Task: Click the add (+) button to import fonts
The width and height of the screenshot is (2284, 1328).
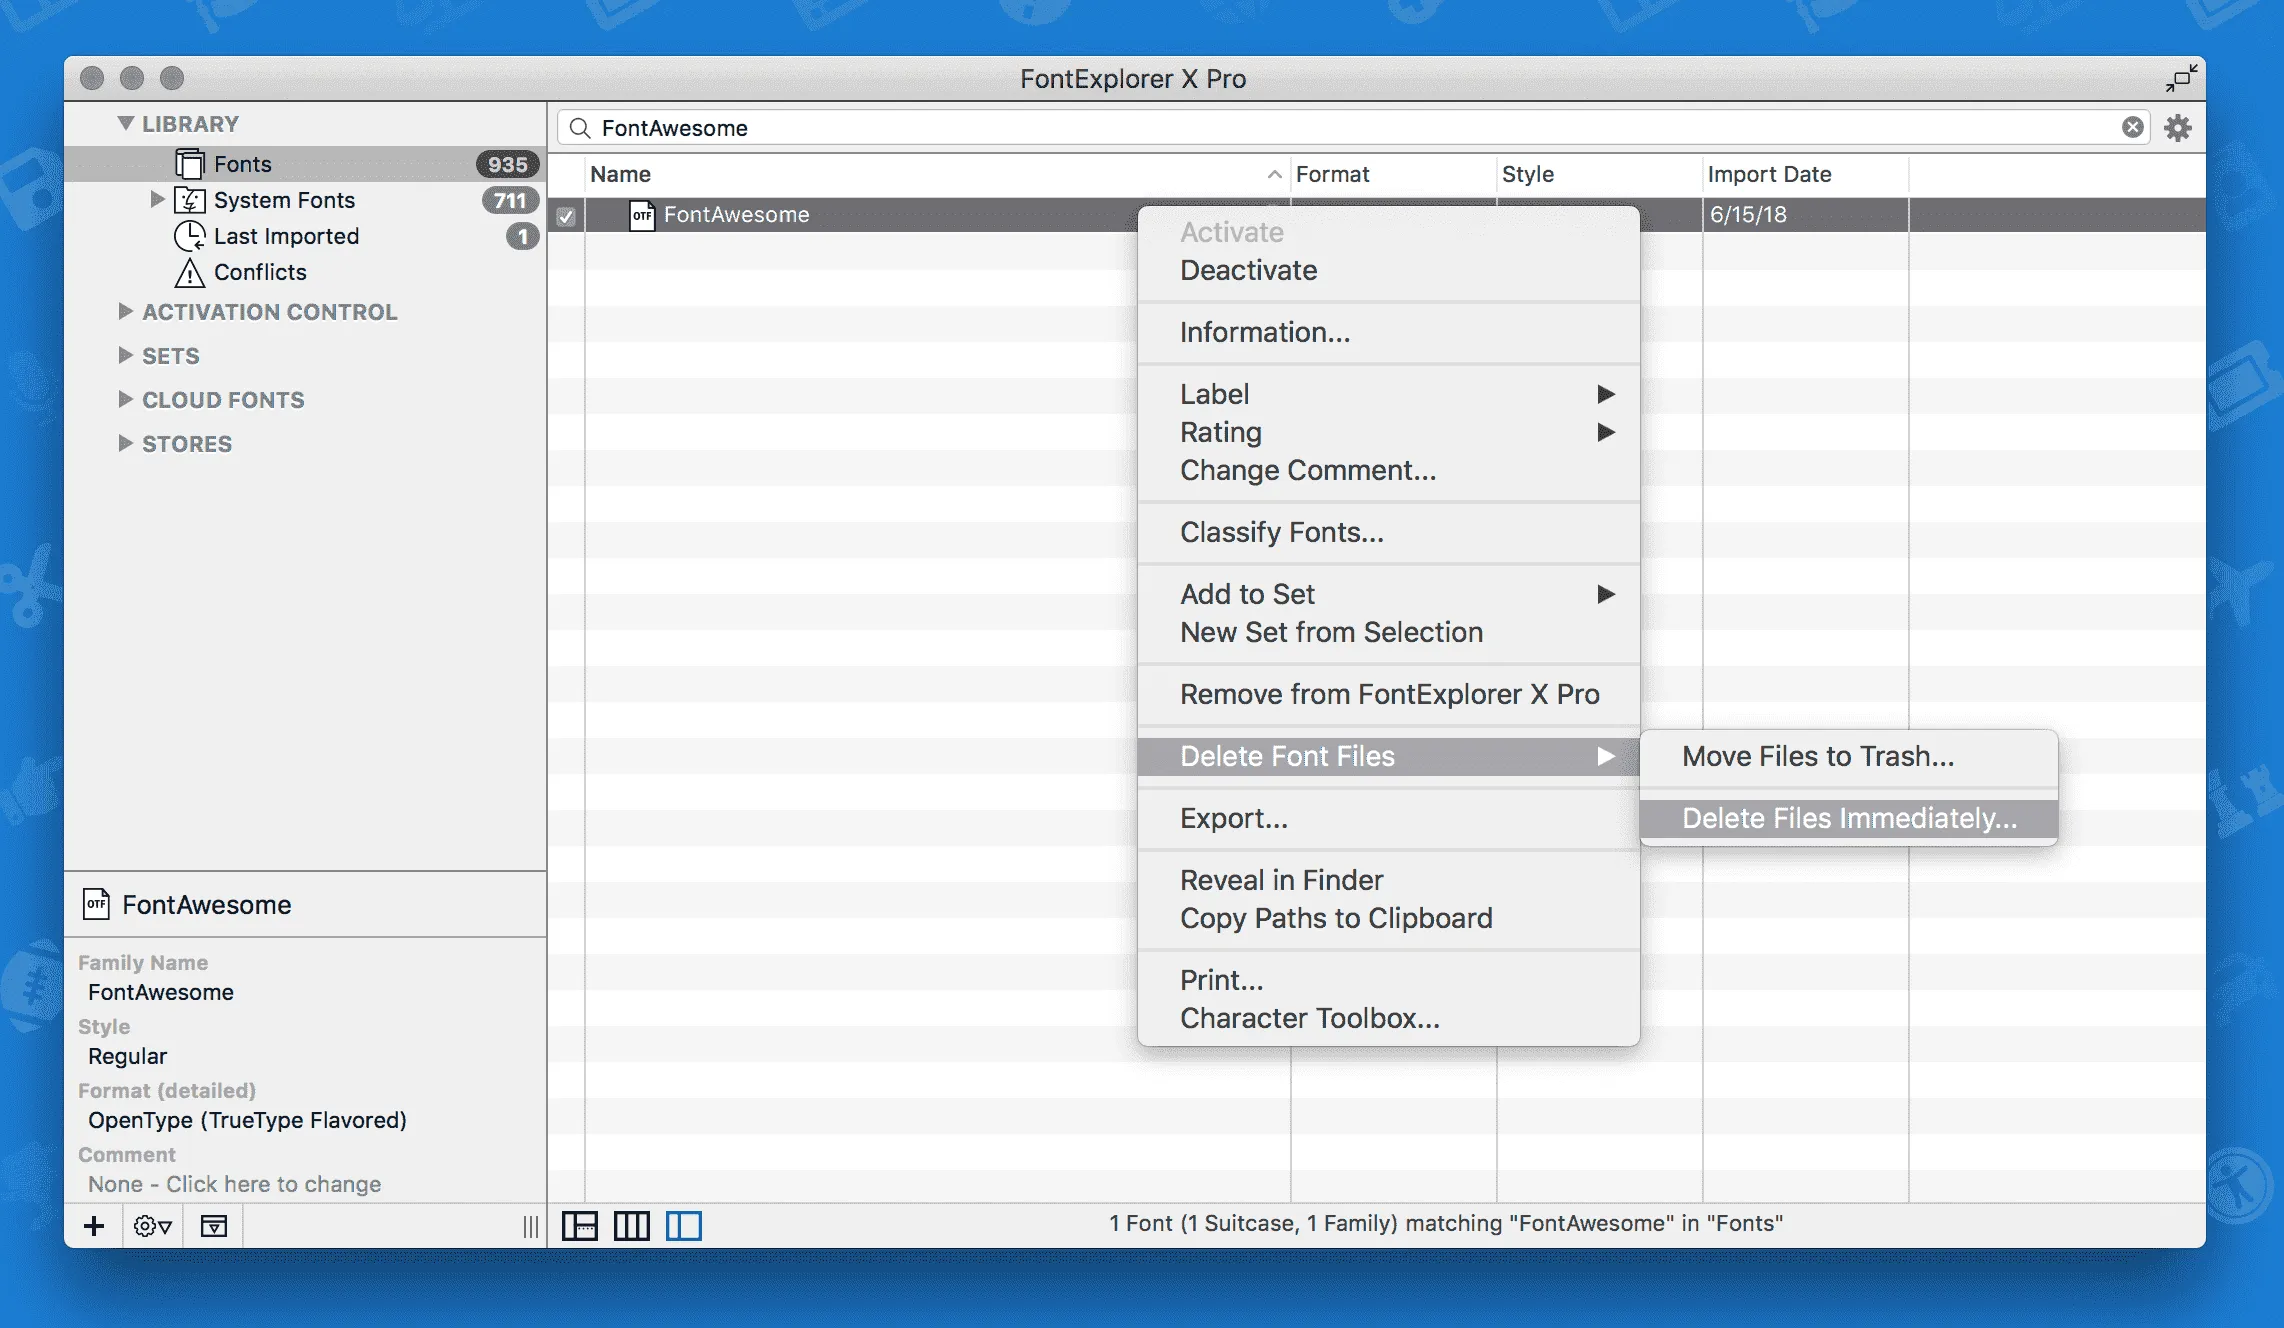Action: coord(93,1225)
